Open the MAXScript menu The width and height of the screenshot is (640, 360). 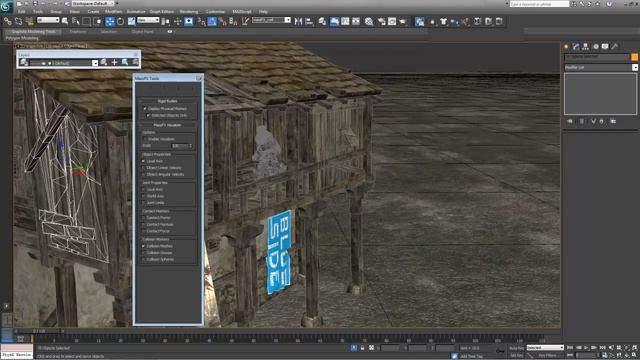click(x=242, y=12)
